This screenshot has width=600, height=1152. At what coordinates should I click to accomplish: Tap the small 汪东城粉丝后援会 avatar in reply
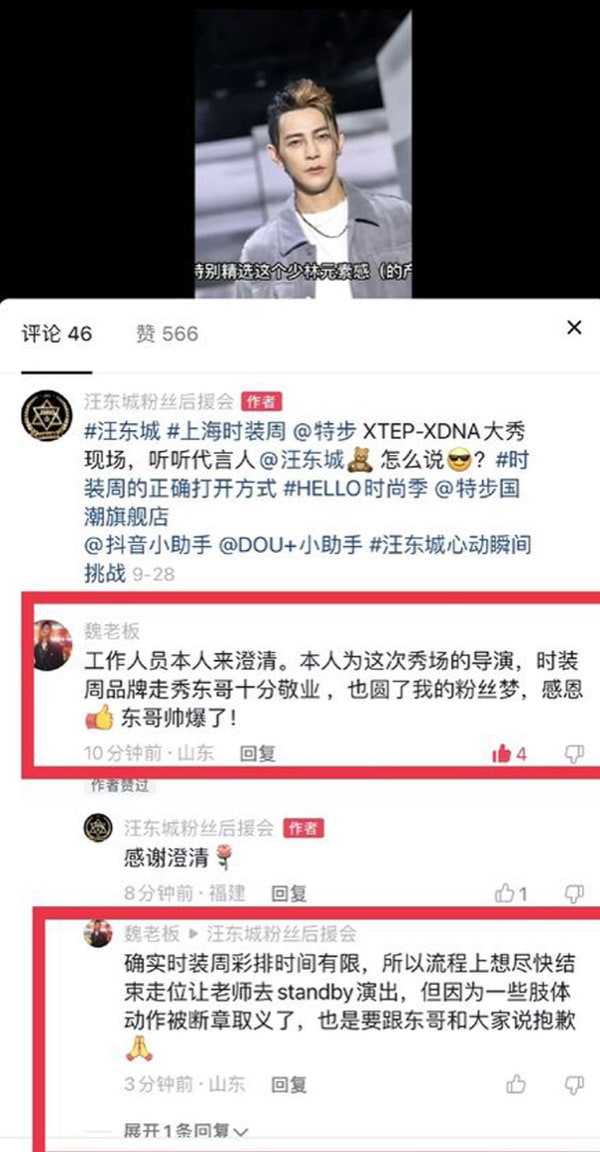[98, 828]
